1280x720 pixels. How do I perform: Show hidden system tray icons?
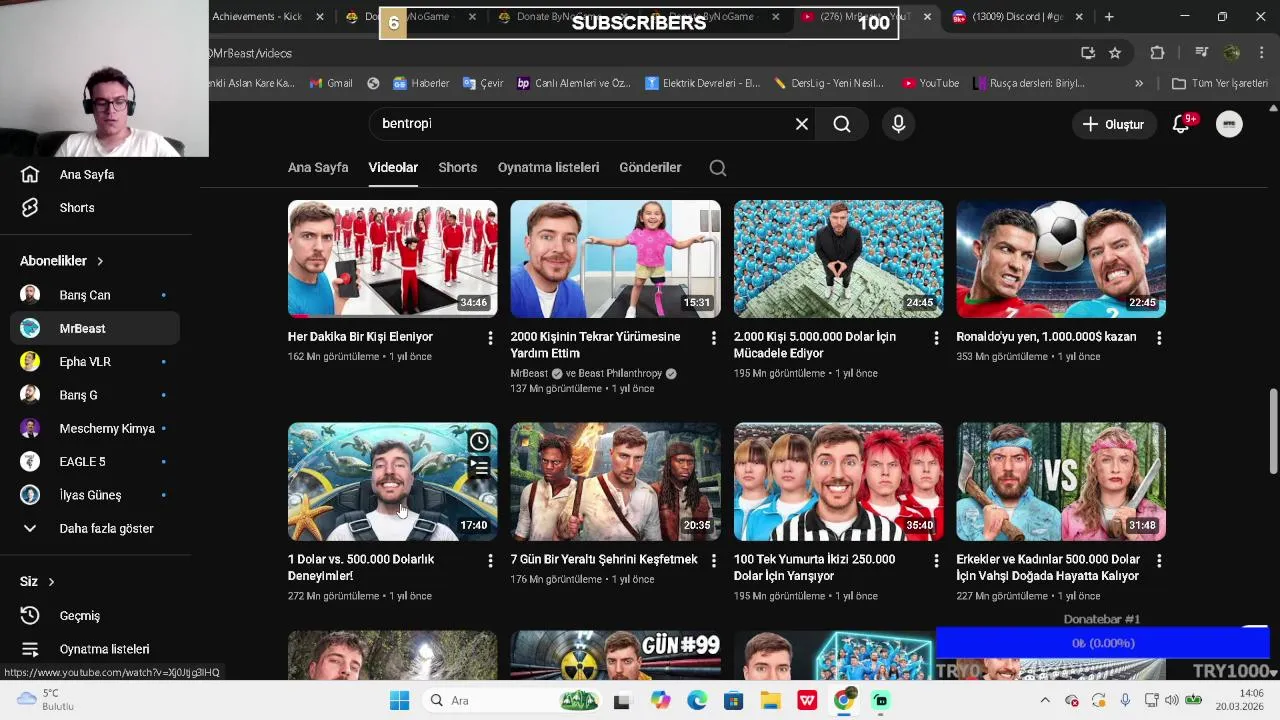[x=1045, y=700]
